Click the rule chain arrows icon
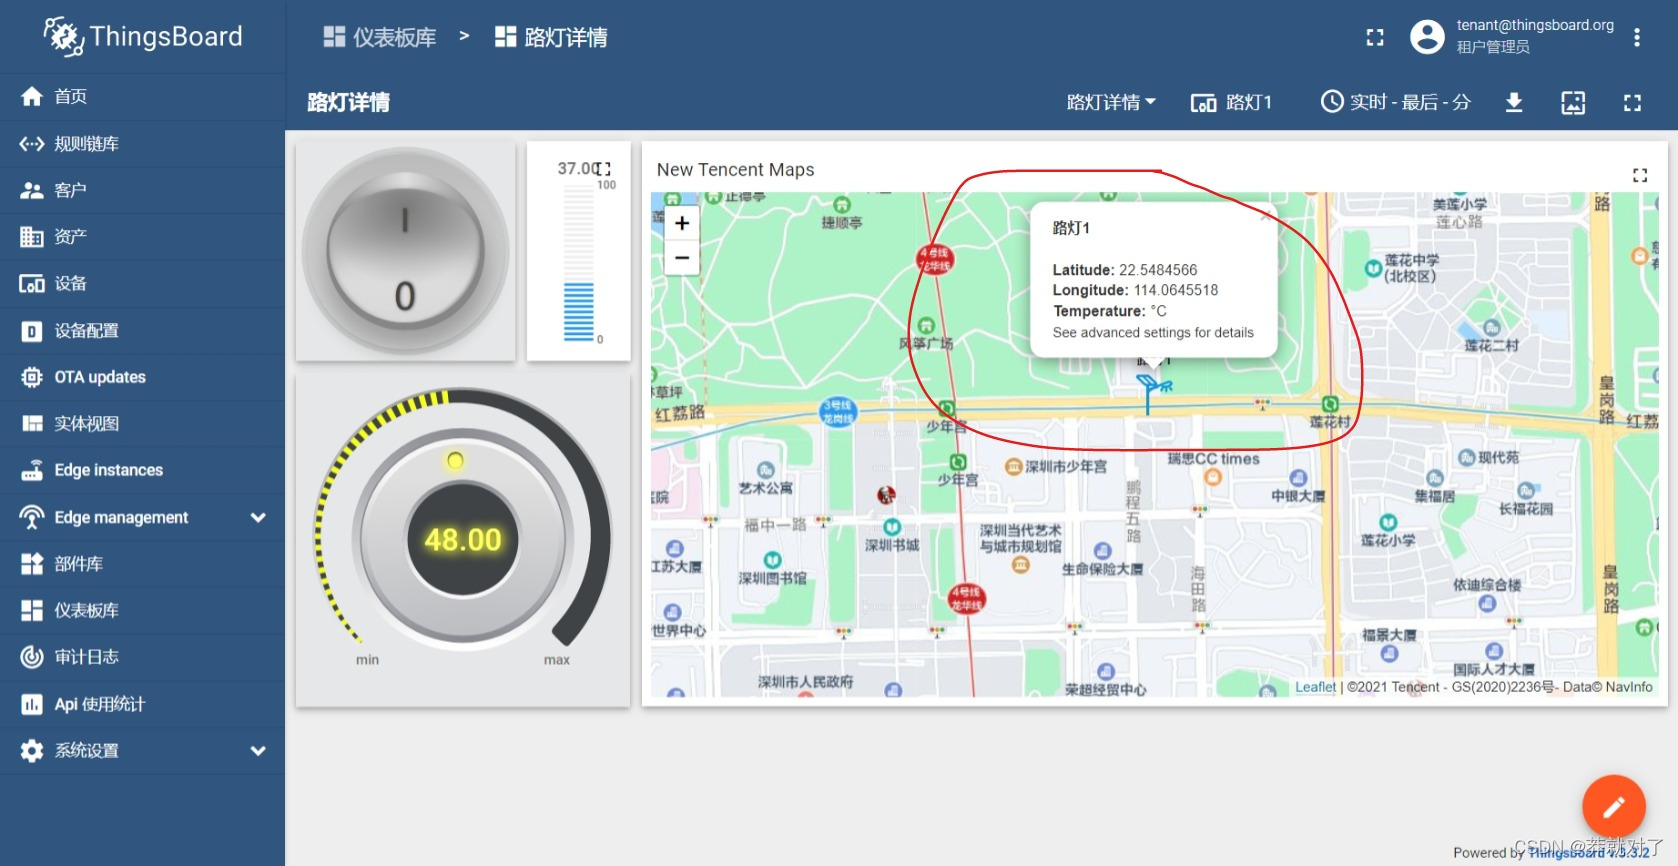This screenshot has width=1678, height=866. tap(32, 143)
